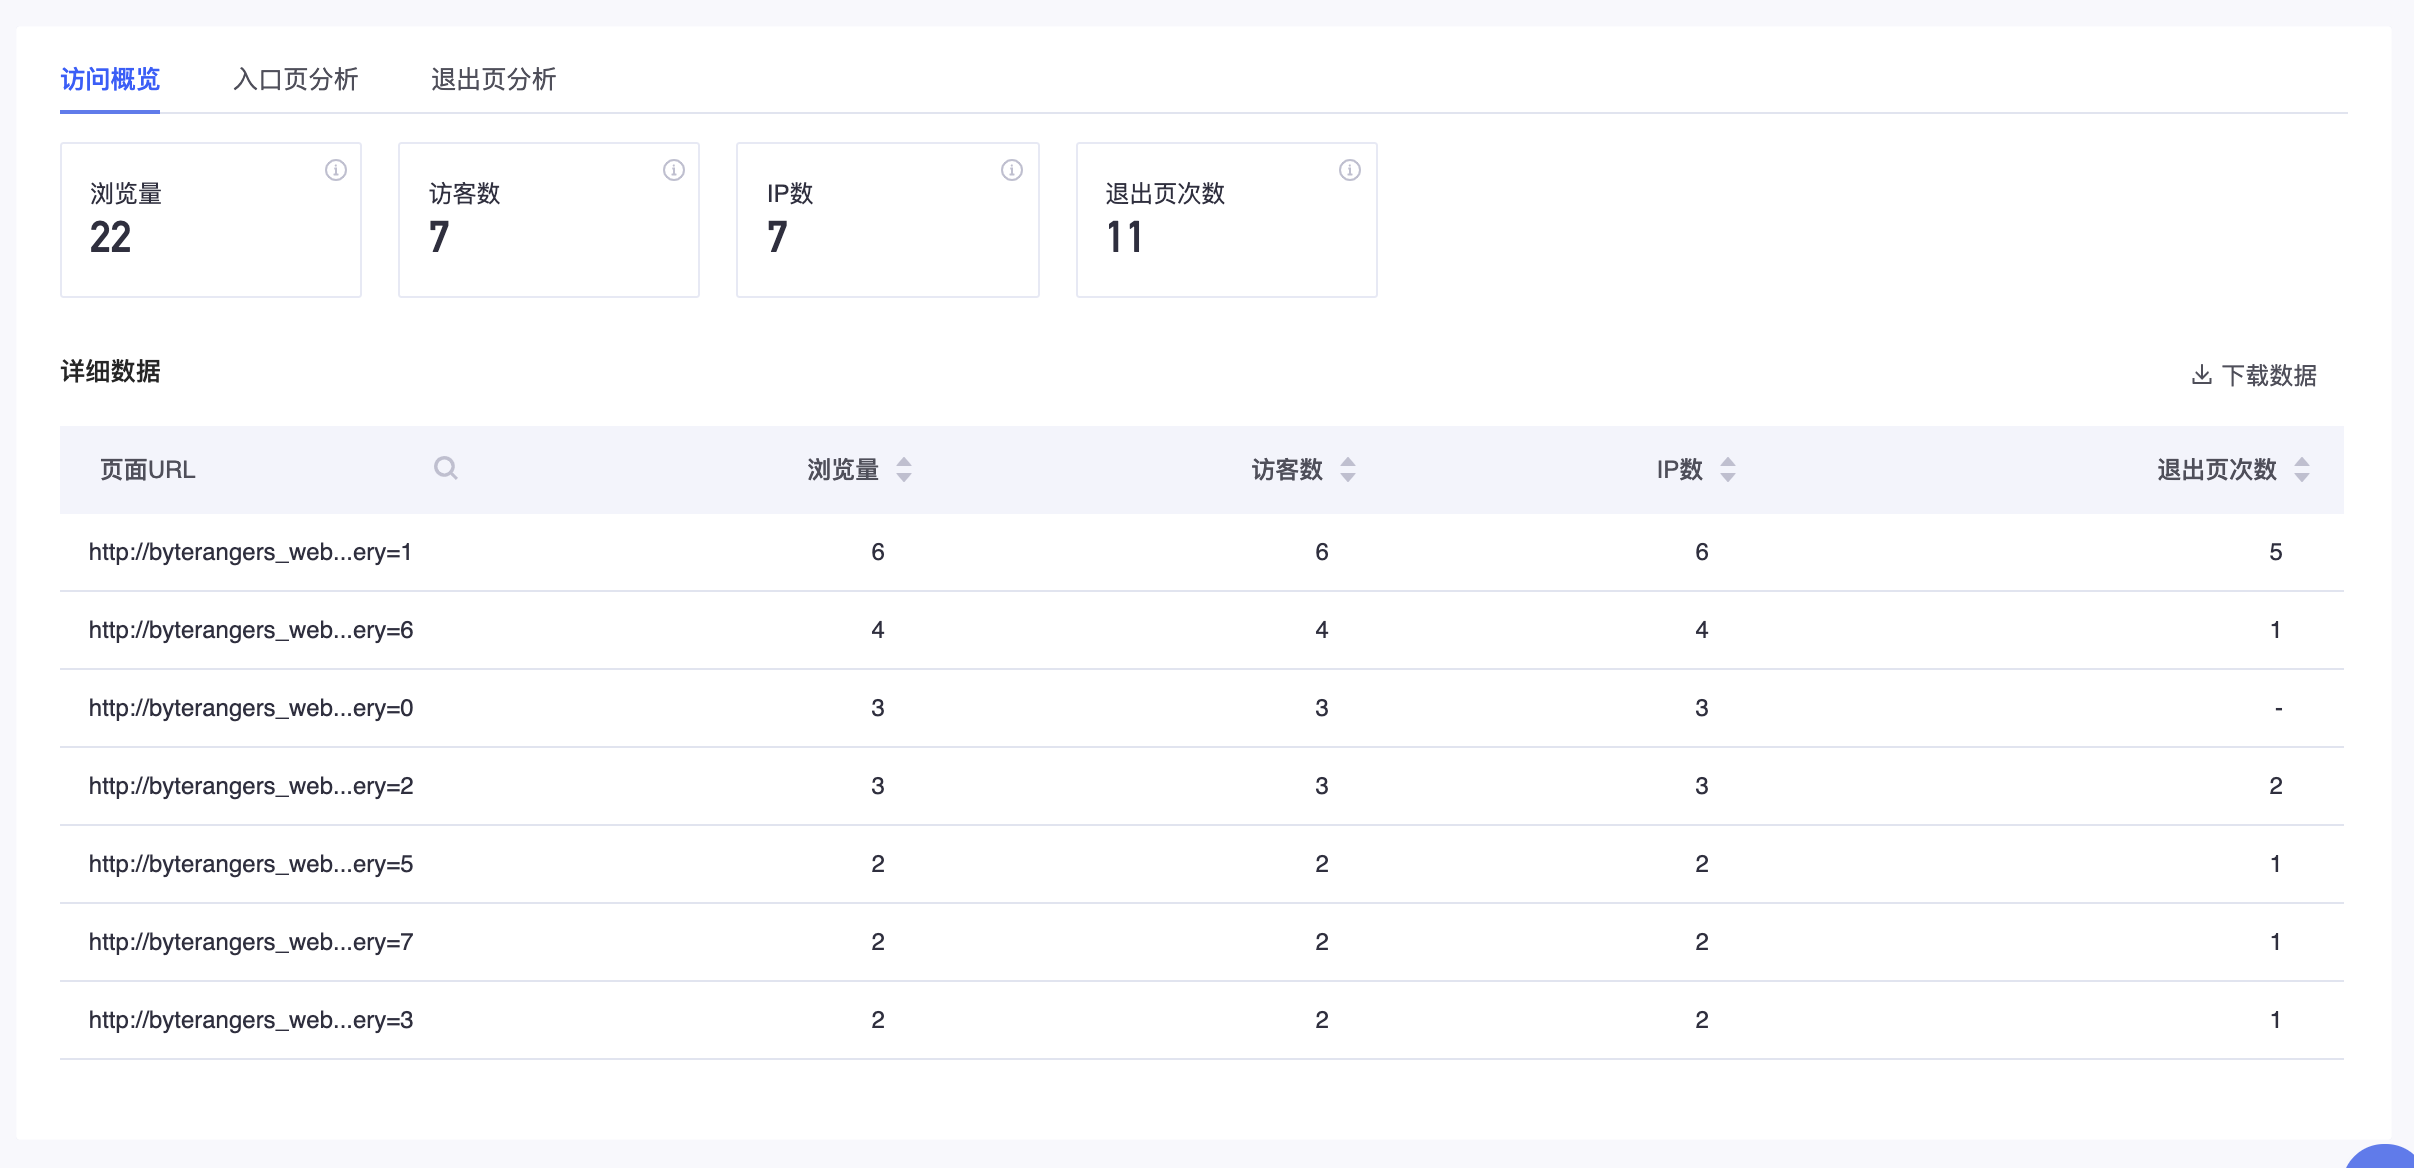Click 访客数 value 6 in ery=1 row
2414x1168 pixels.
(x=1322, y=552)
